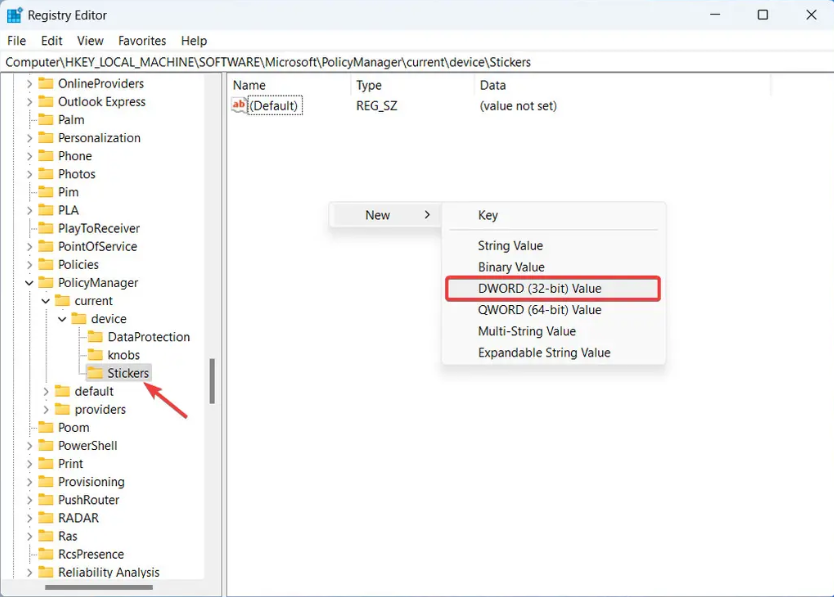Image resolution: width=834 pixels, height=597 pixels.
Task: Click the Policies folder icon
Action: [x=46, y=264]
